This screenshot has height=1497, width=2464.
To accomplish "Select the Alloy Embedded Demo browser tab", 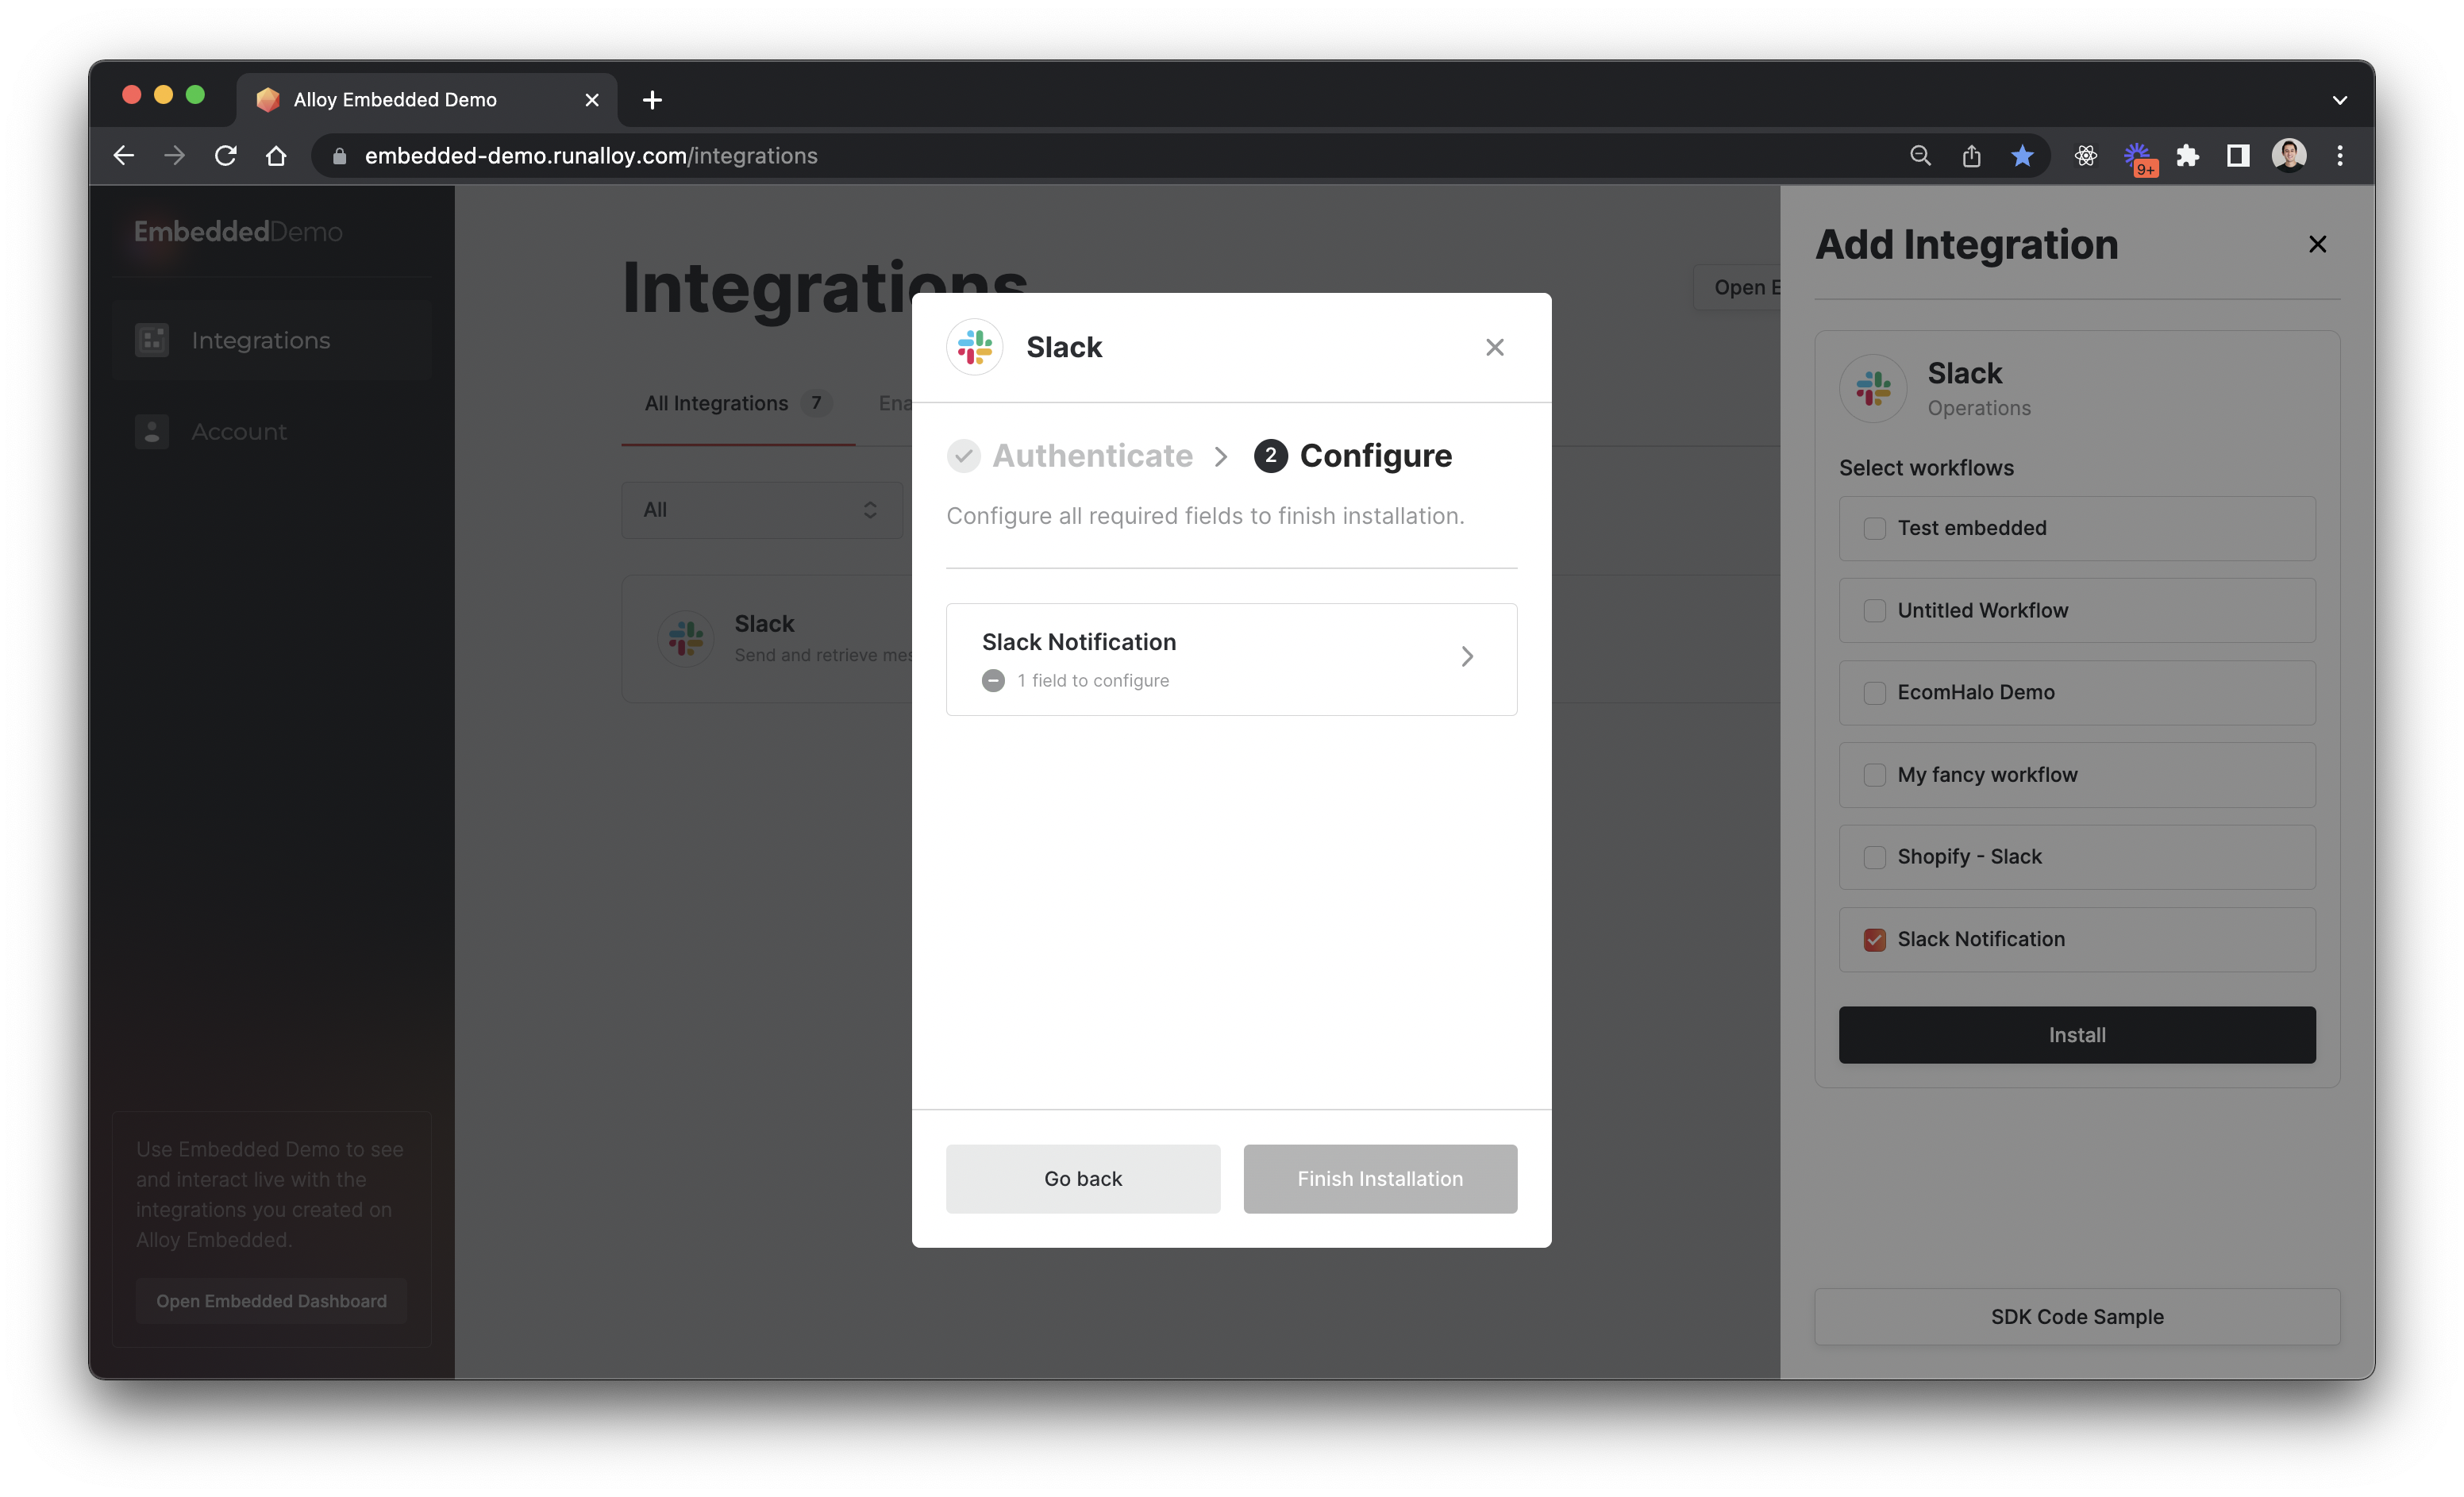I will [395, 100].
